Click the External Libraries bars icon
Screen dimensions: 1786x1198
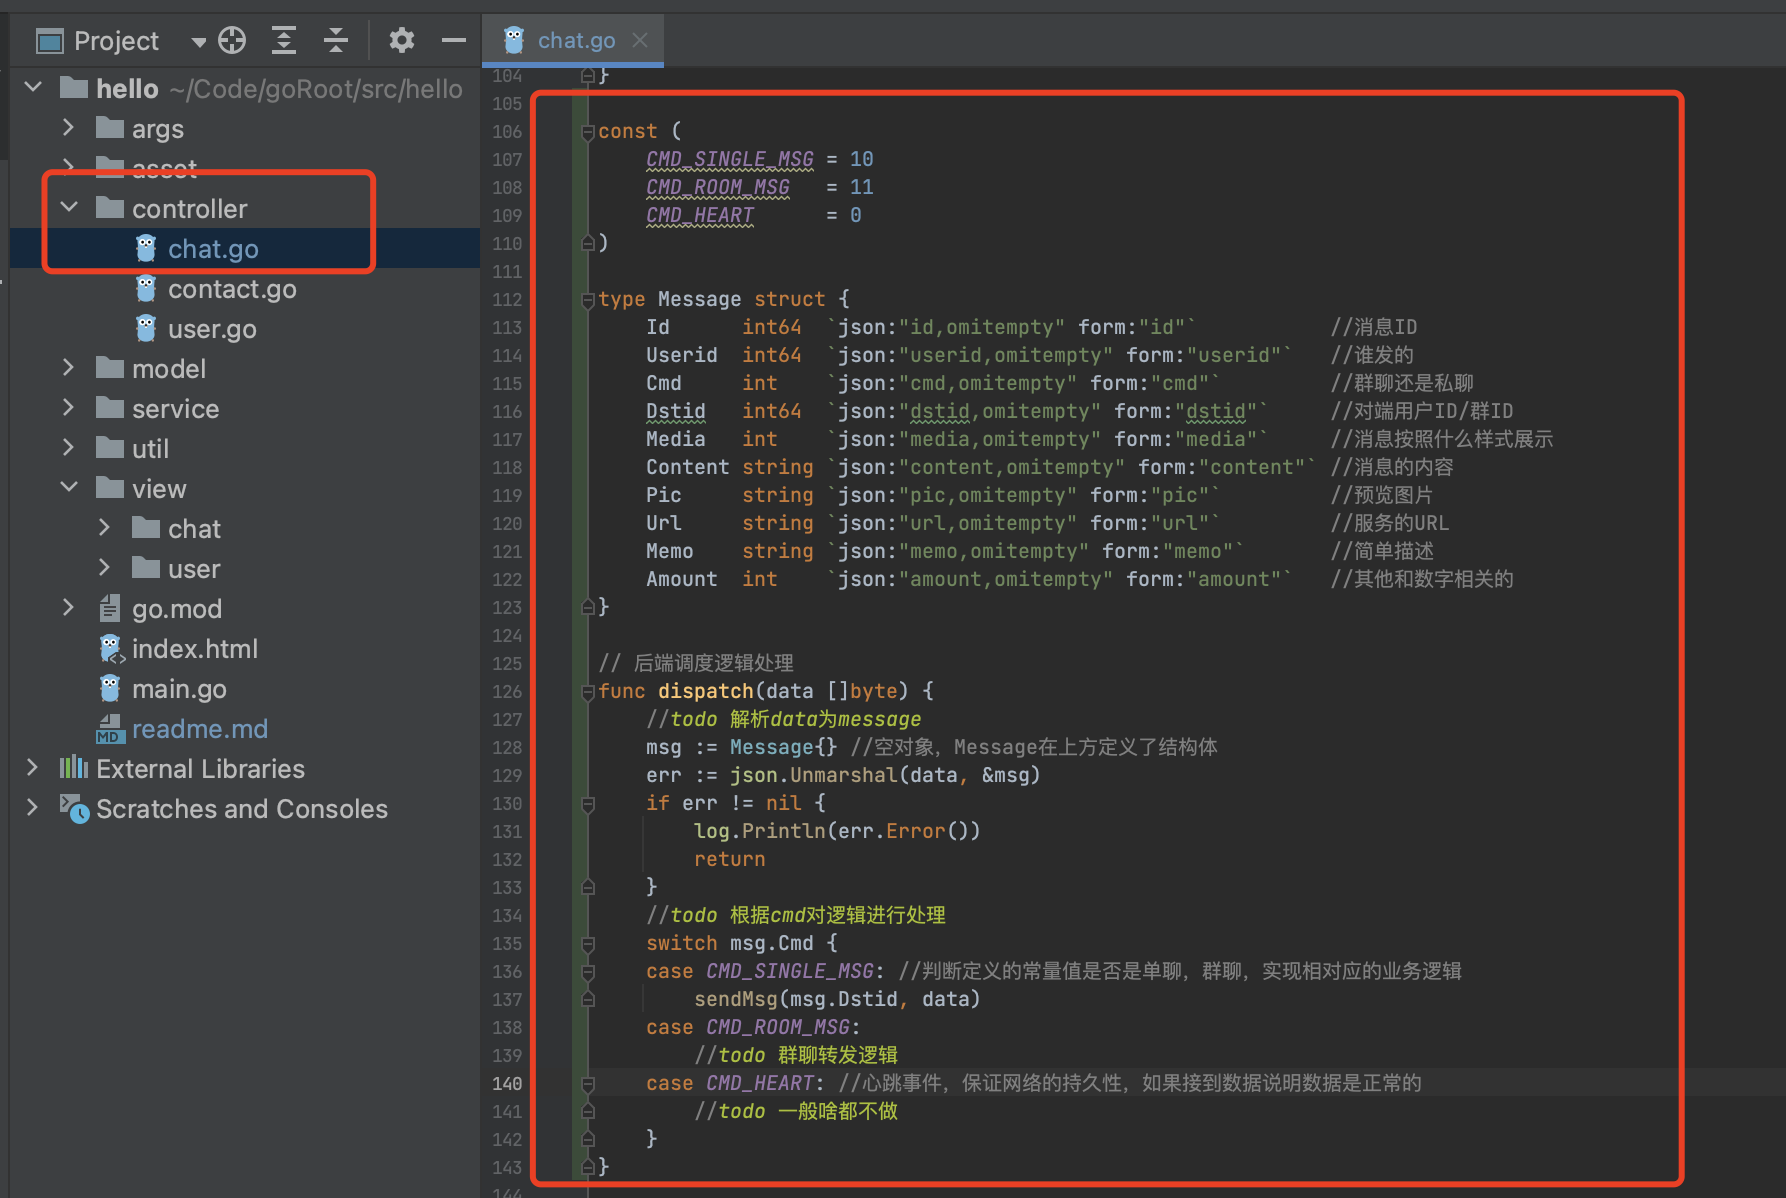click(73, 768)
